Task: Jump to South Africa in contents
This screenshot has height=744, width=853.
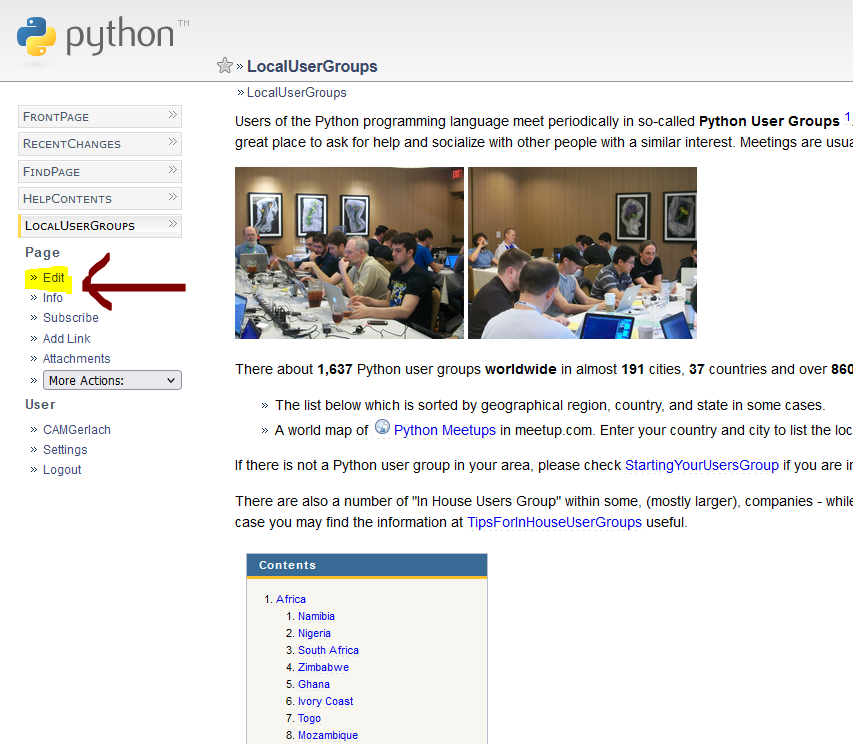Action: click(x=328, y=650)
